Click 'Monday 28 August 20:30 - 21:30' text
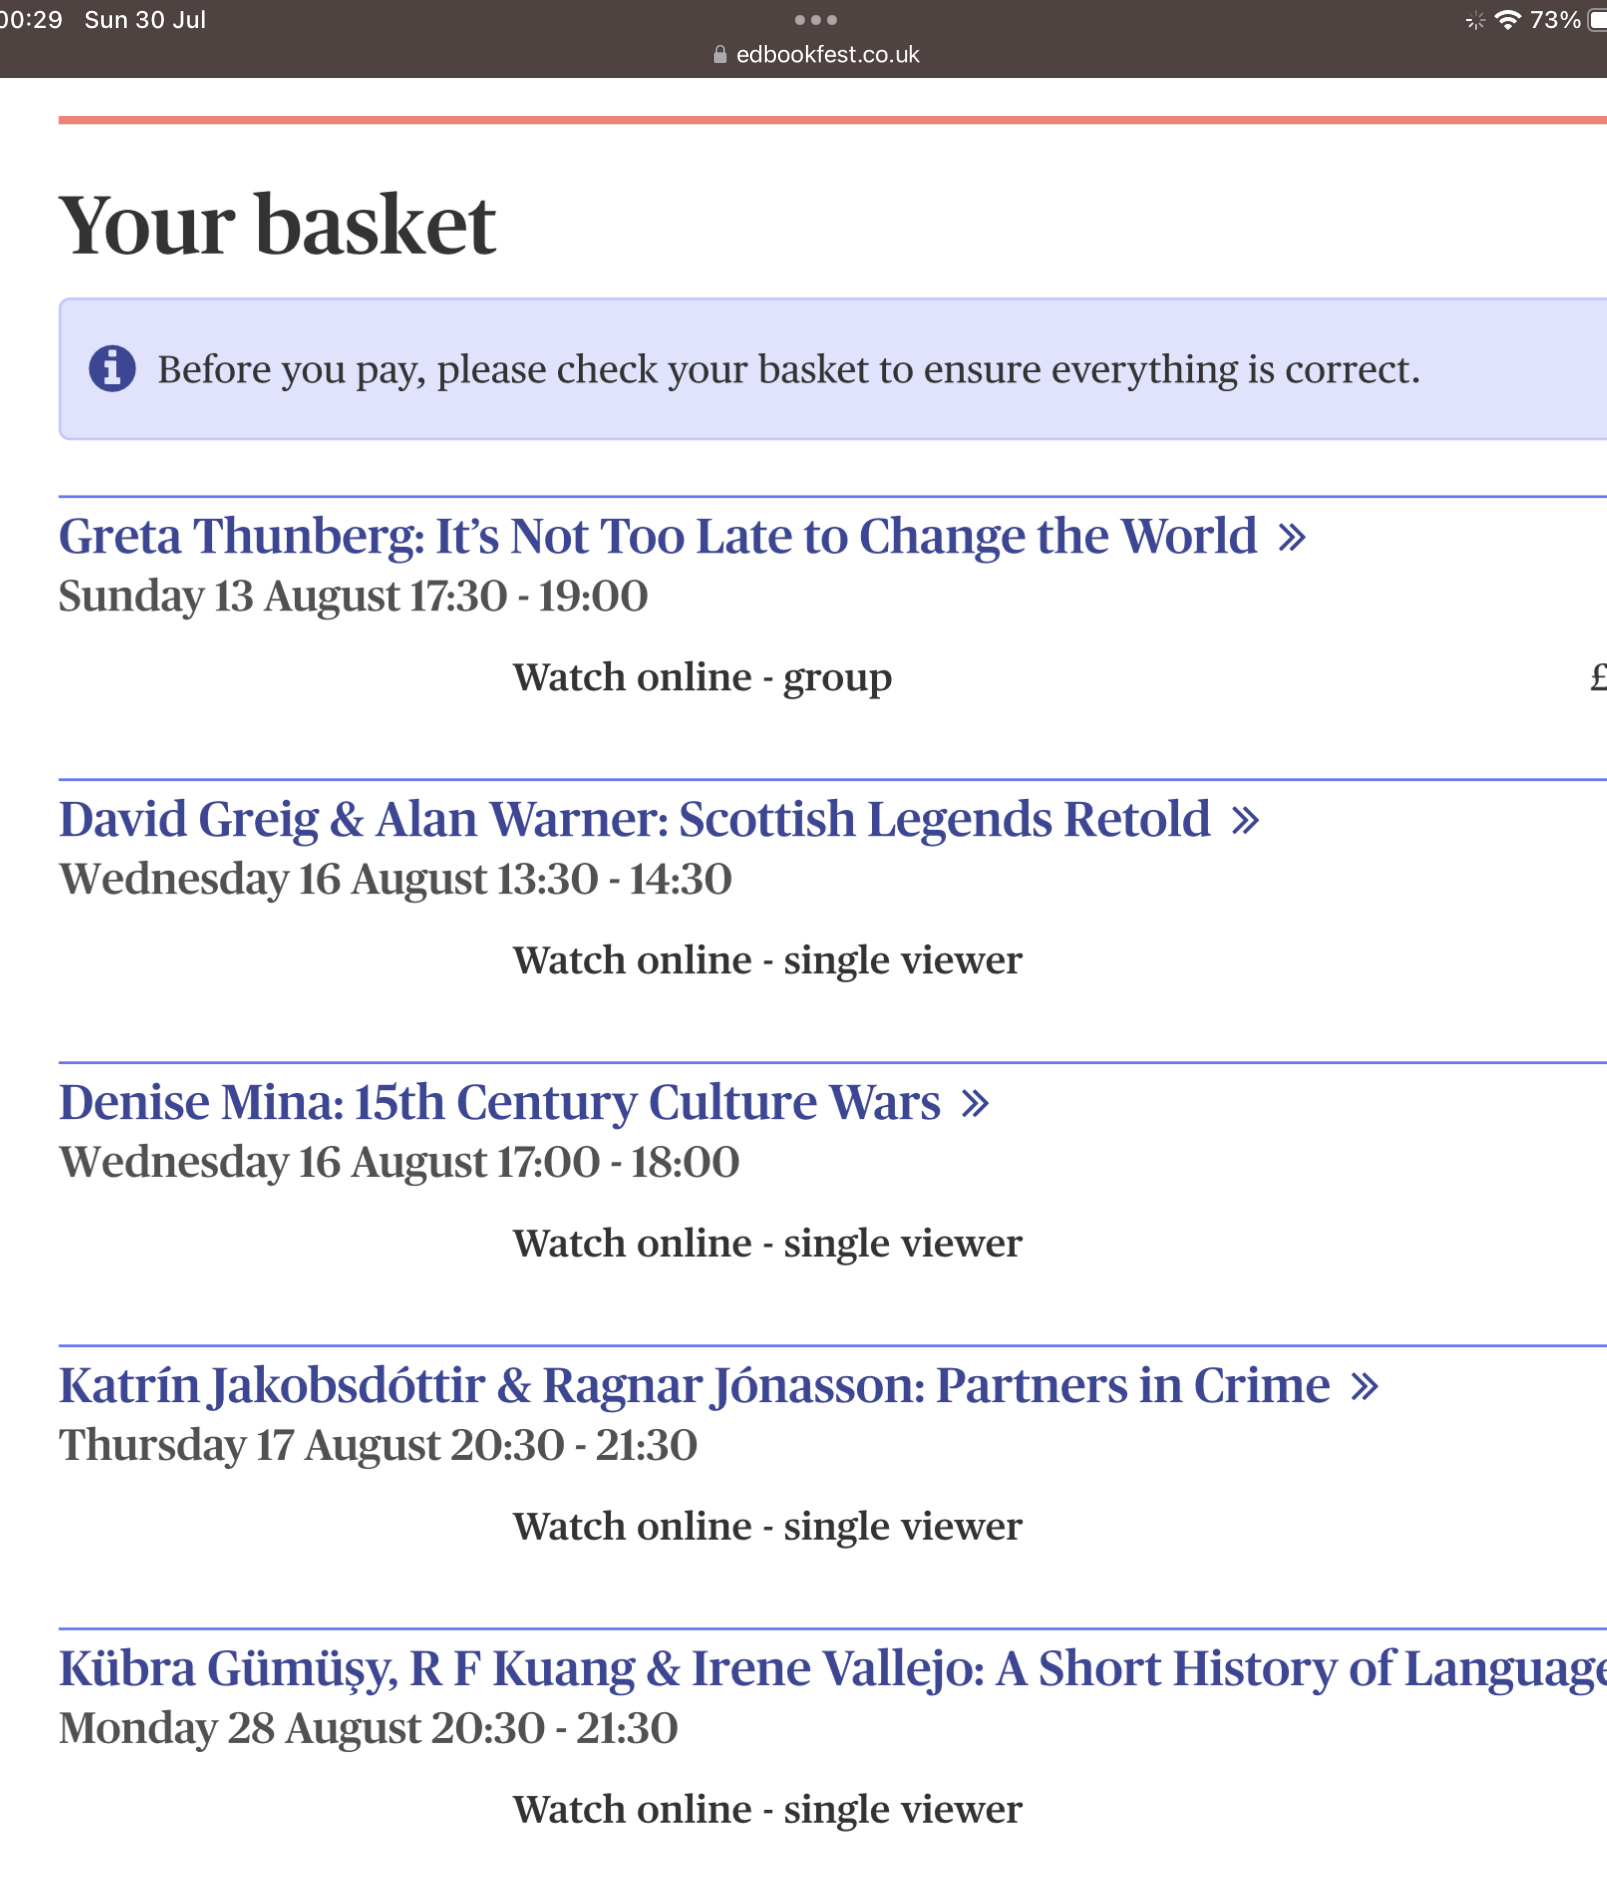This screenshot has width=1607, height=1894. click(368, 1728)
